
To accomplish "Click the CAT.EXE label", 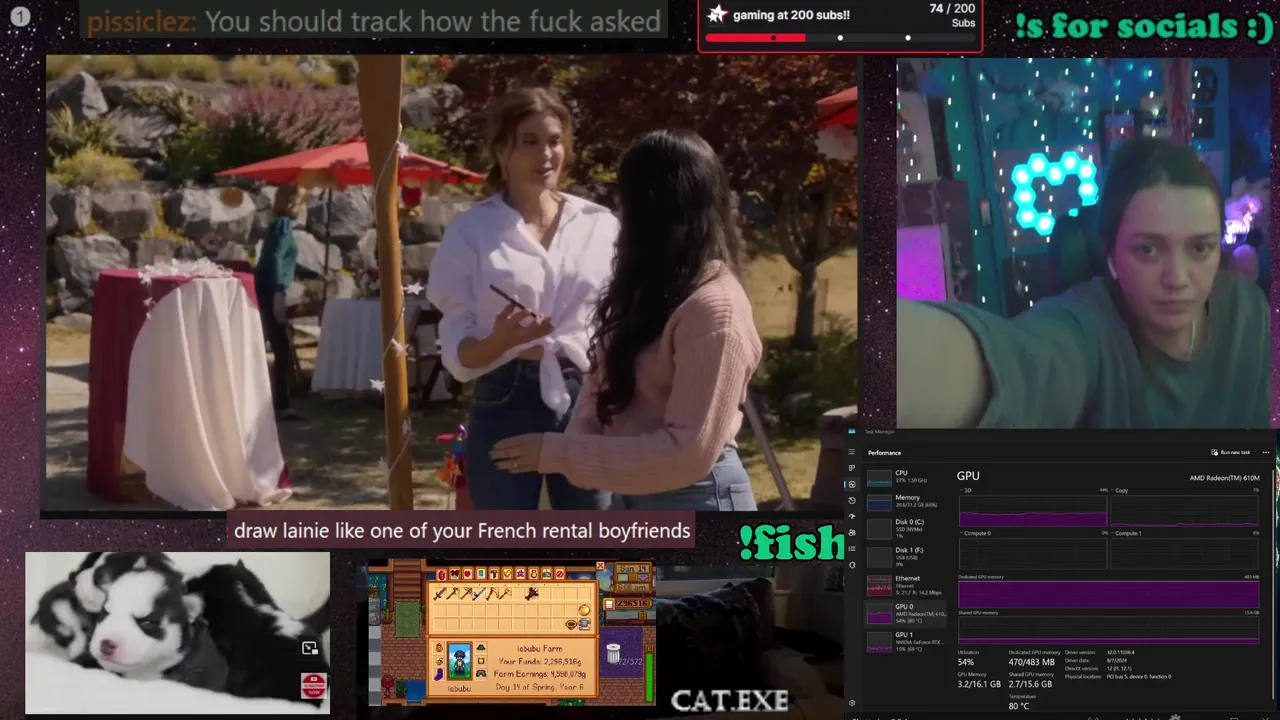I will pyautogui.click(x=729, y=700).
